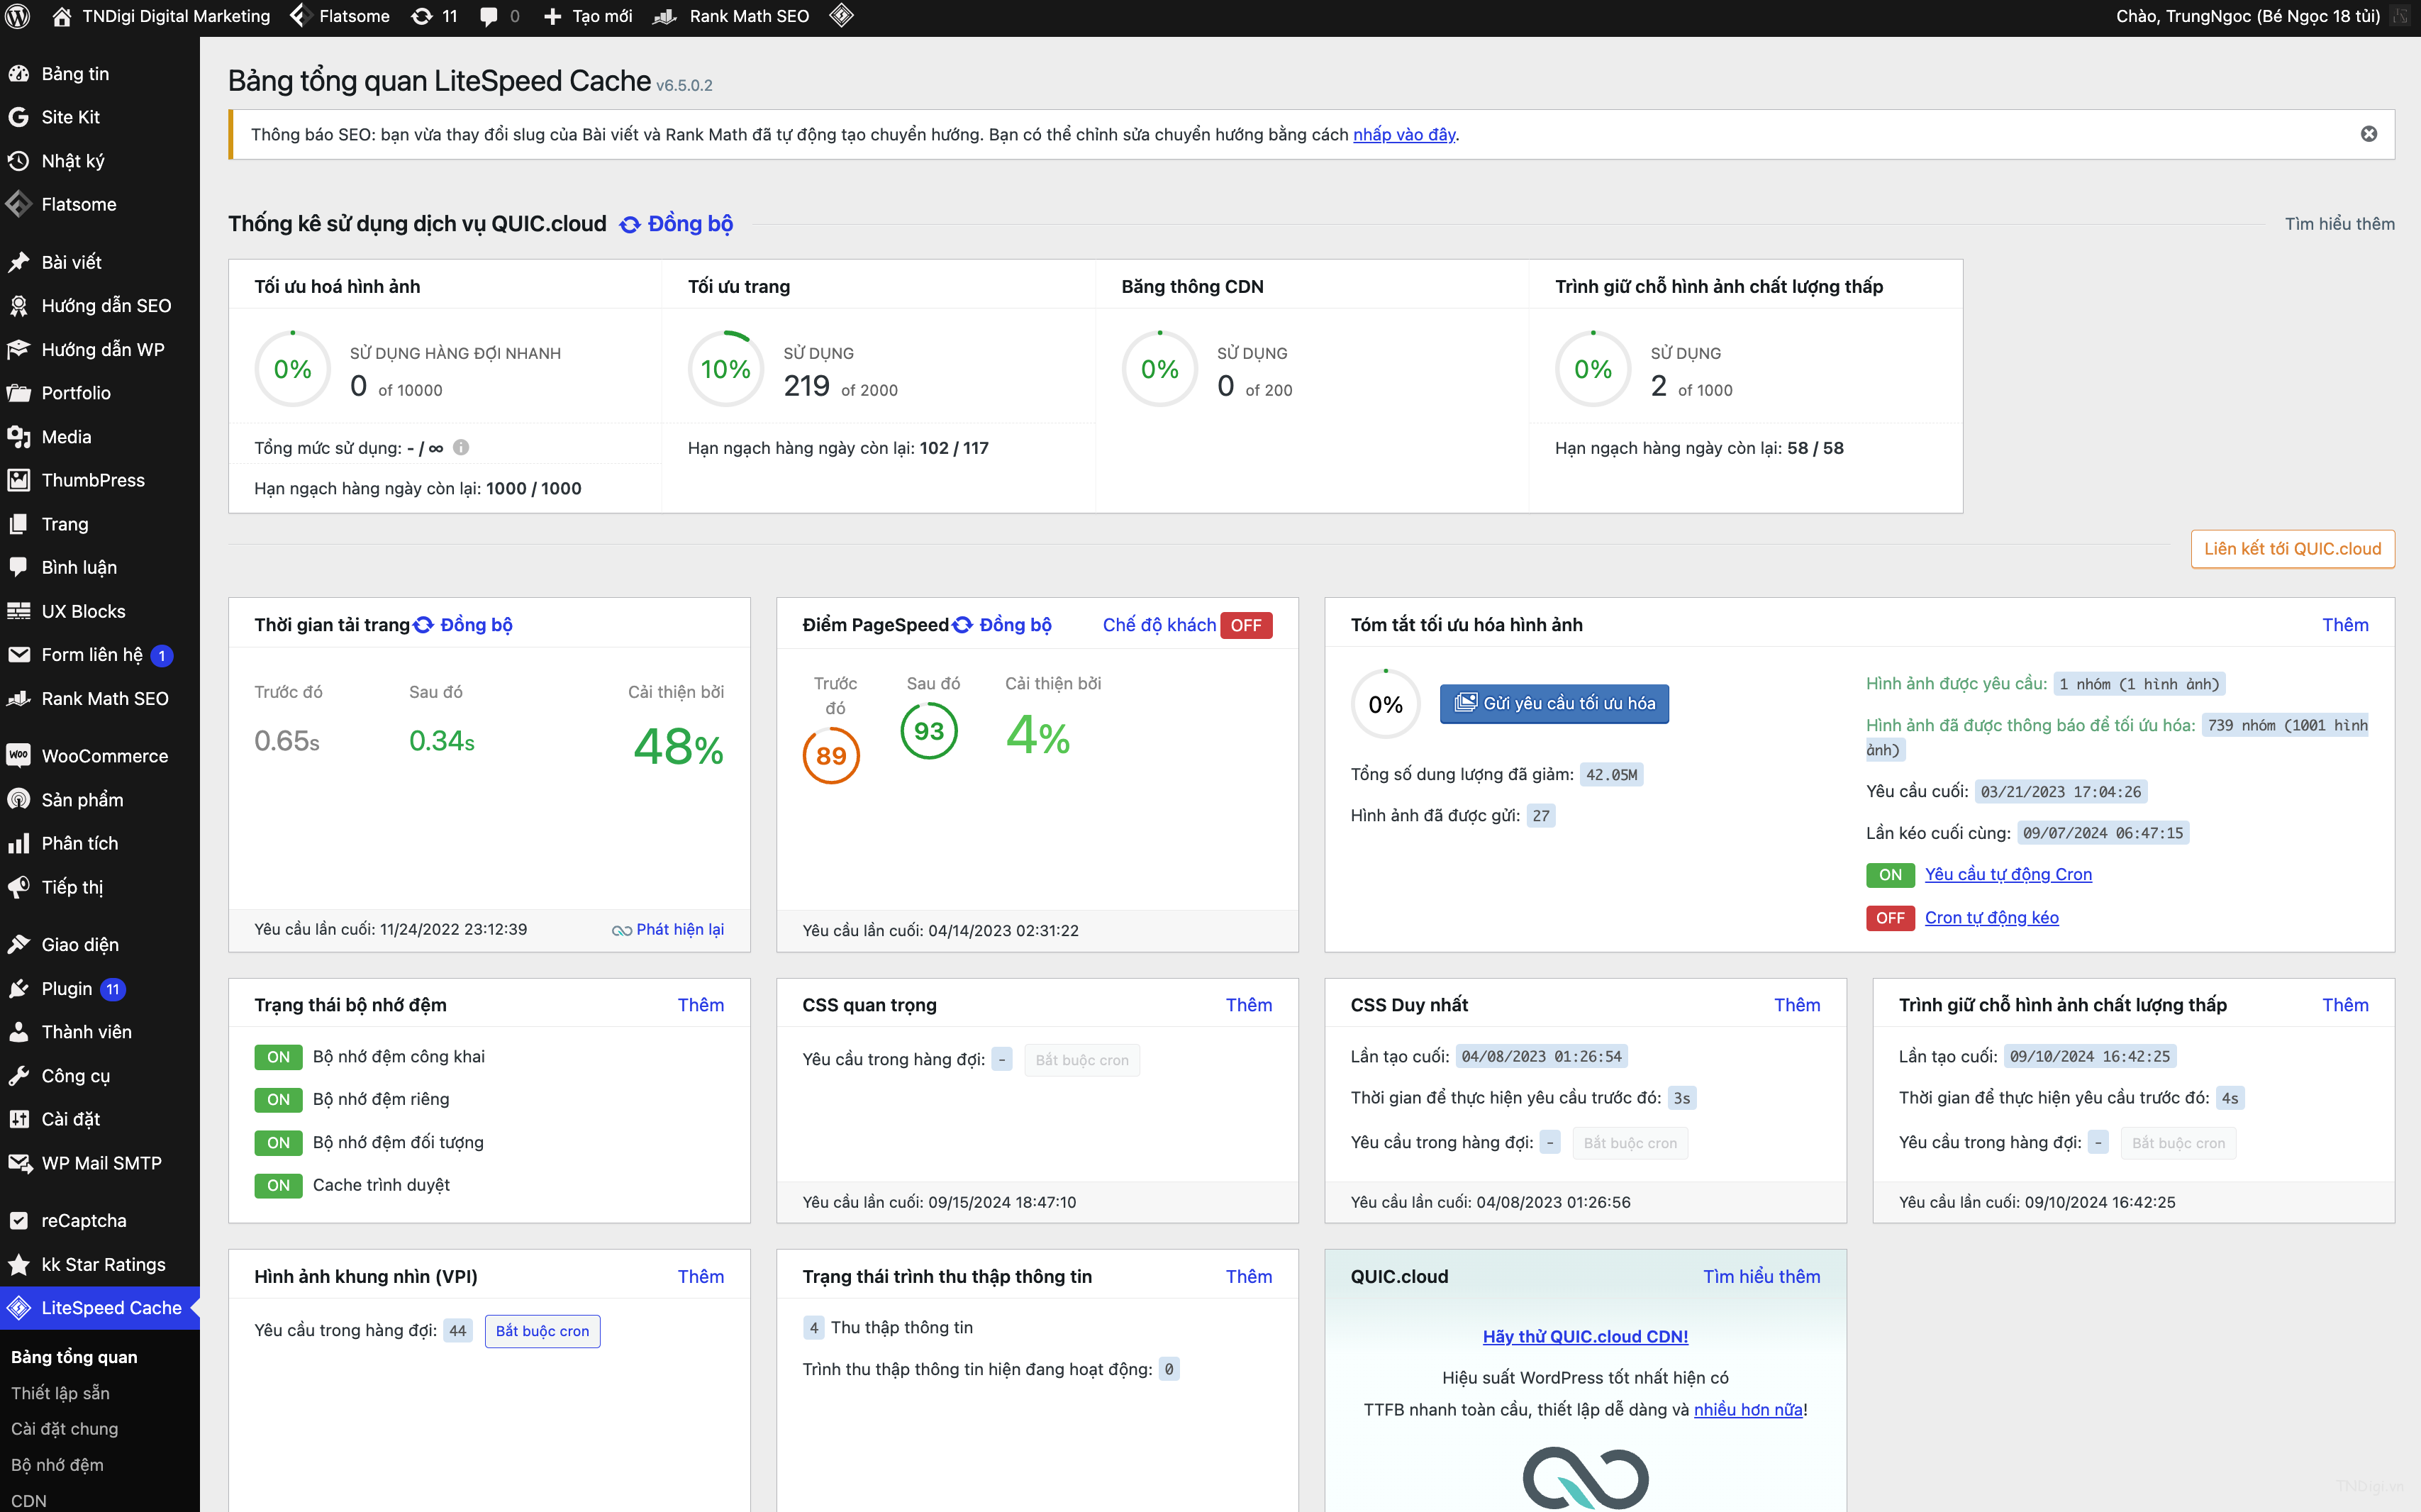Open Cài đặt chung submenu item
The height and width of the screenshot is (1512, 2421).
click(64, 1429)
